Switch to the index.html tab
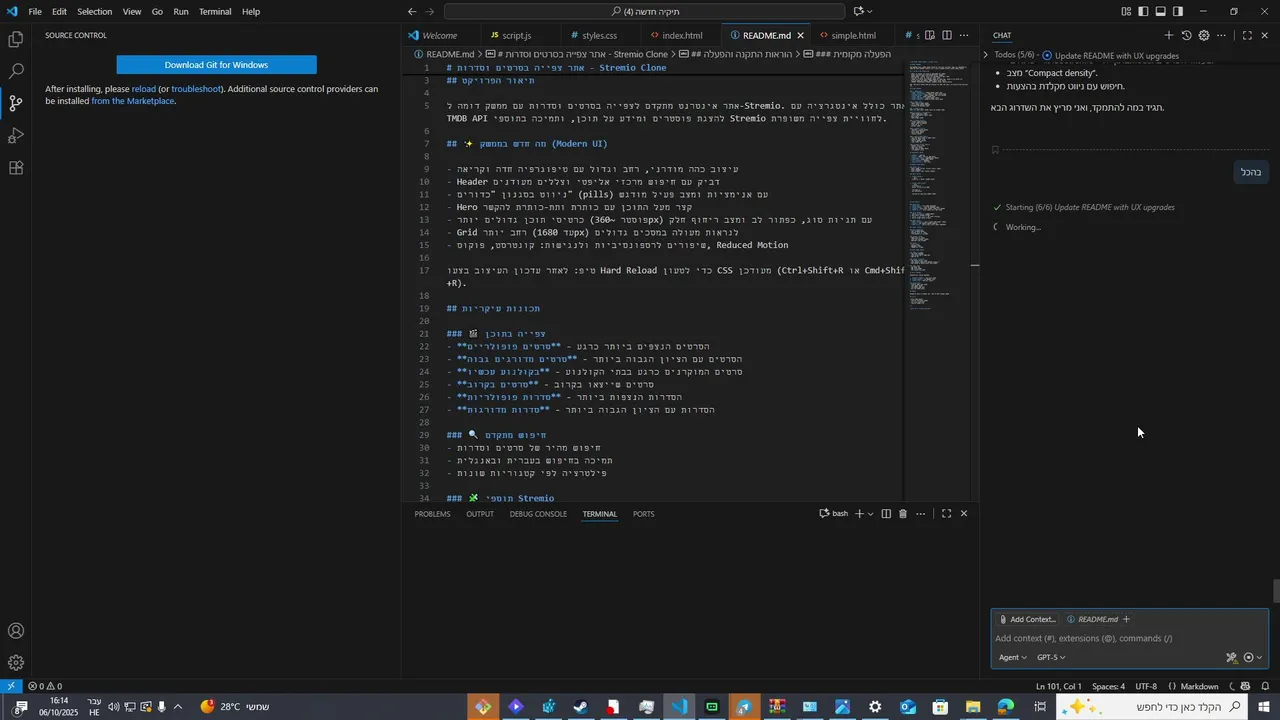 click(682, 35)
